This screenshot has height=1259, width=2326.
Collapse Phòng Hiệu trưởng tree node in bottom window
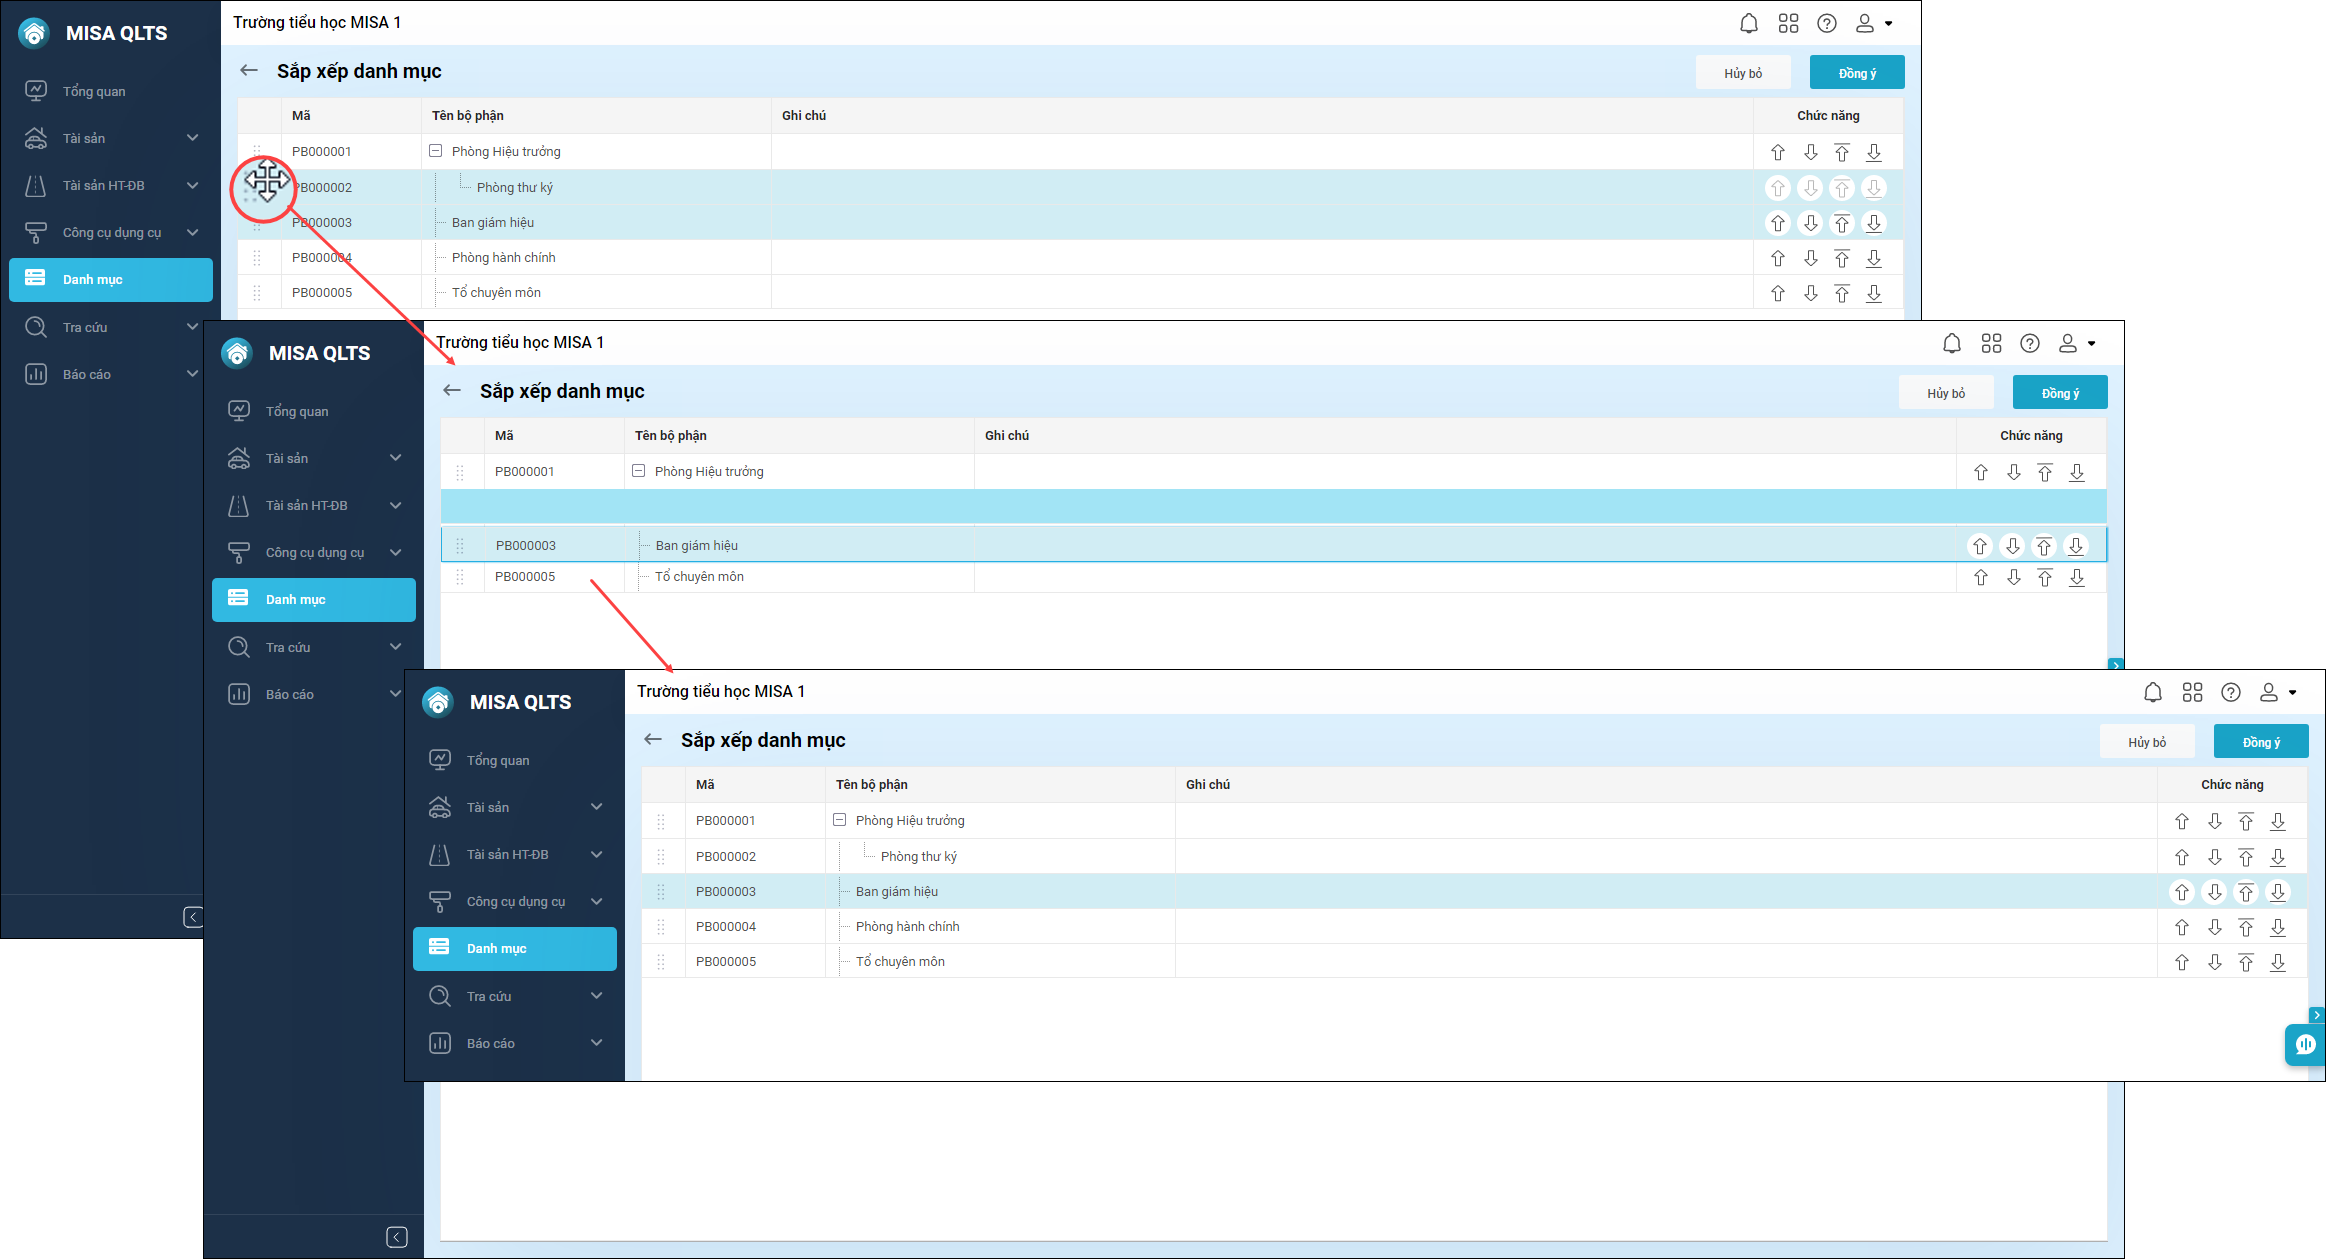click(840, 820)
